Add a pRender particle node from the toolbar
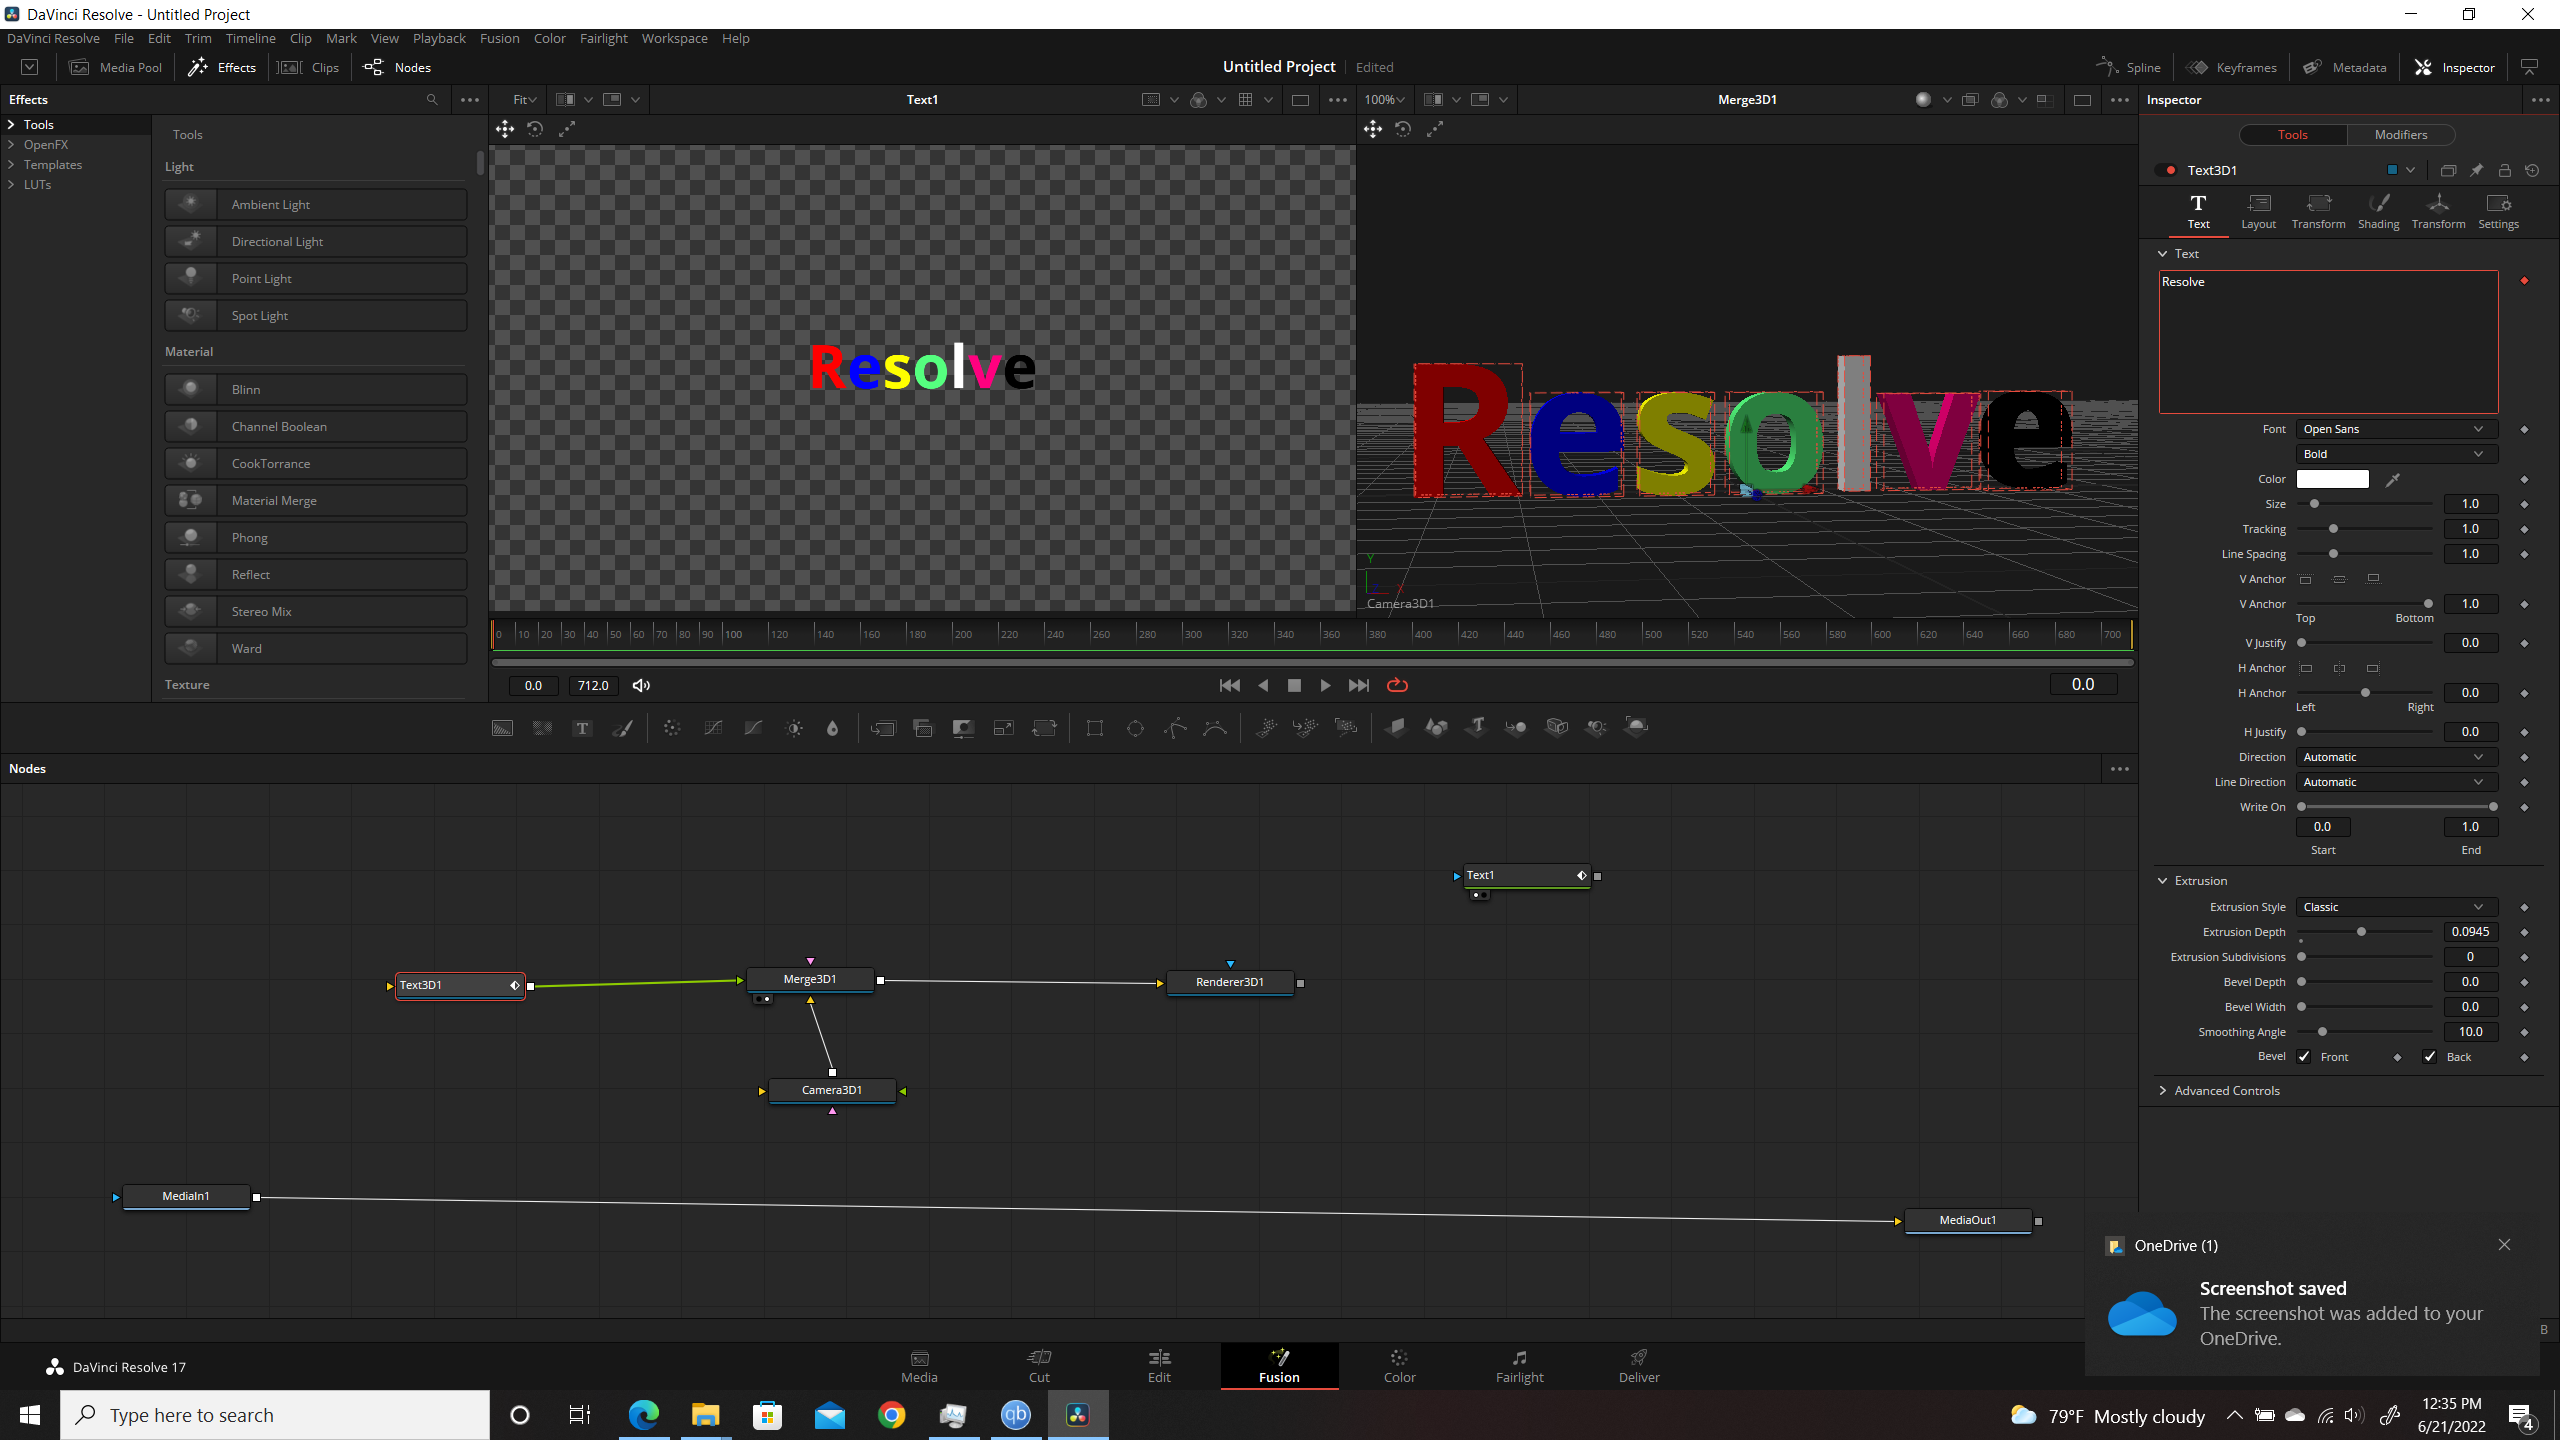2560x1440 pixels. pos(1346,728)
